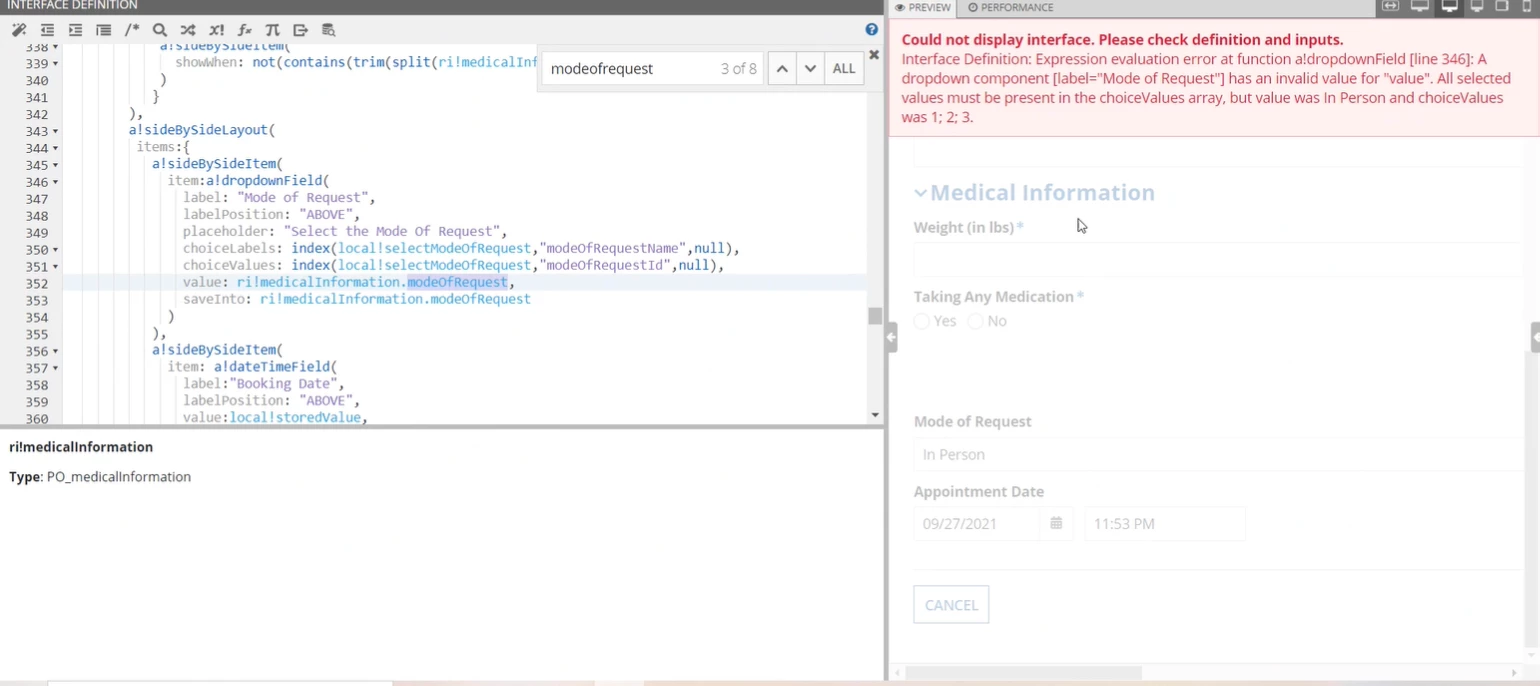Image resolution: width=1540 pixels, height=686 pixels.
Task: Toggle comment with the /* icon
Action: 132,31
